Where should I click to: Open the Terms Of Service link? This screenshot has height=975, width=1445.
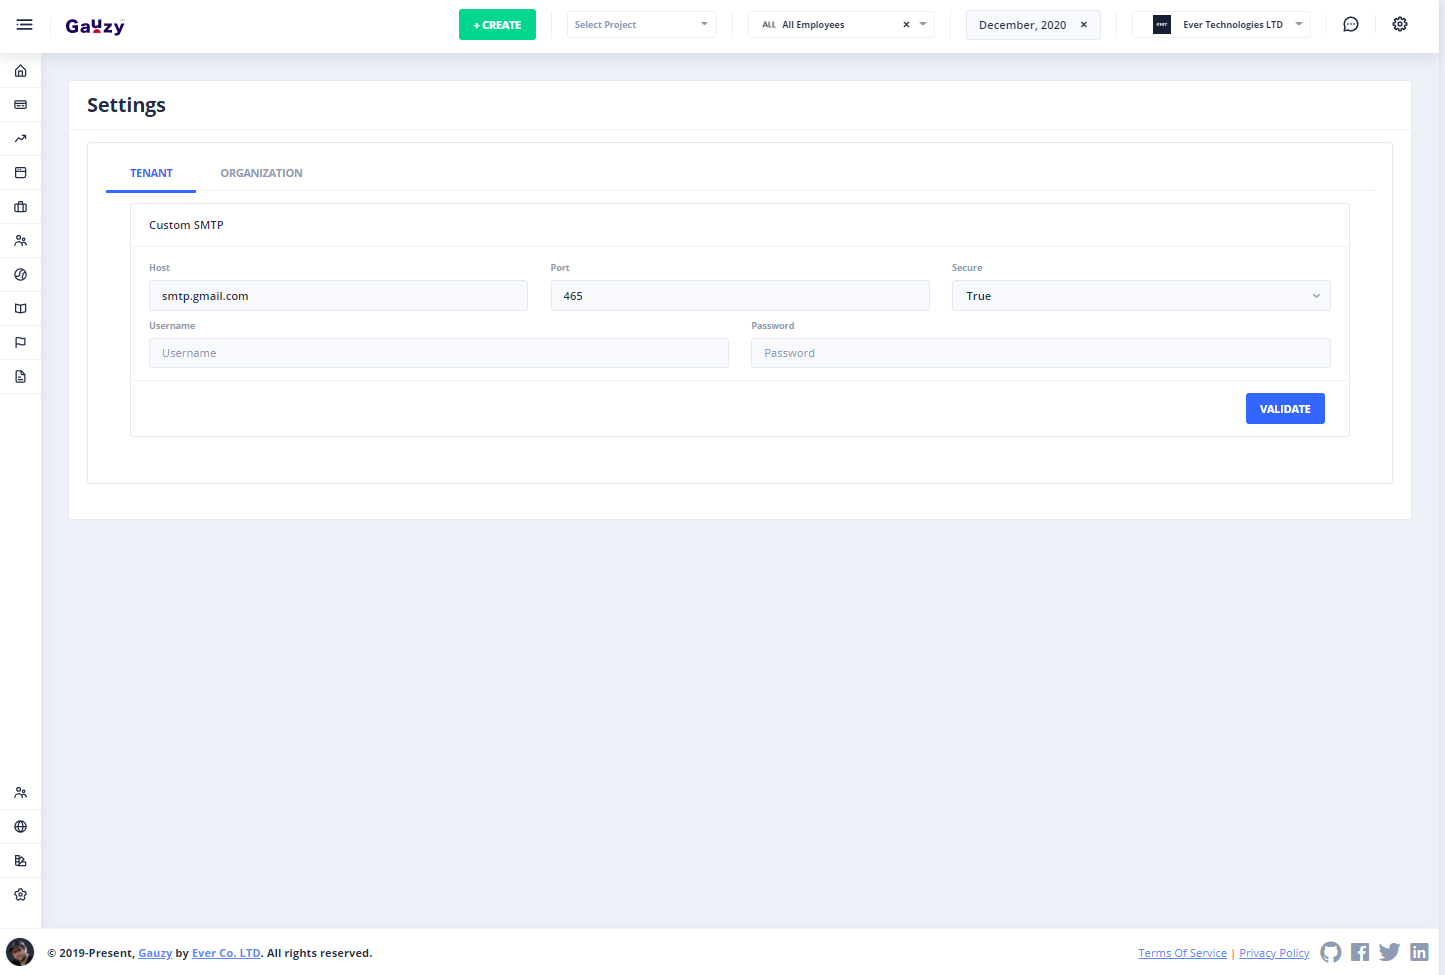pyautogui.click(x=1182, y=953)
